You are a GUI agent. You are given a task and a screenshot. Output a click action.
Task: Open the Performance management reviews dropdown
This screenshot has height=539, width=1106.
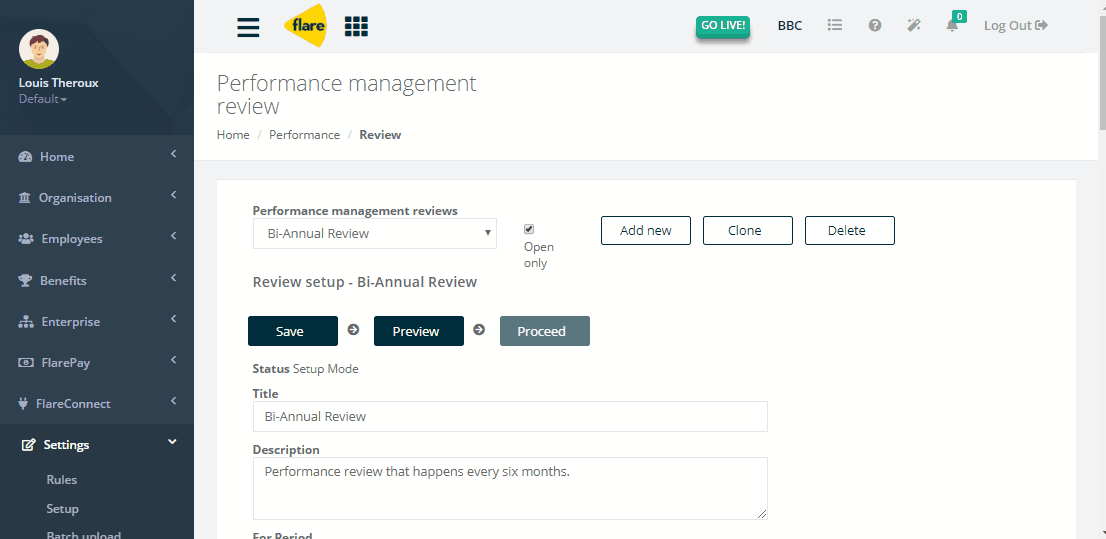(x=375, y=234)
